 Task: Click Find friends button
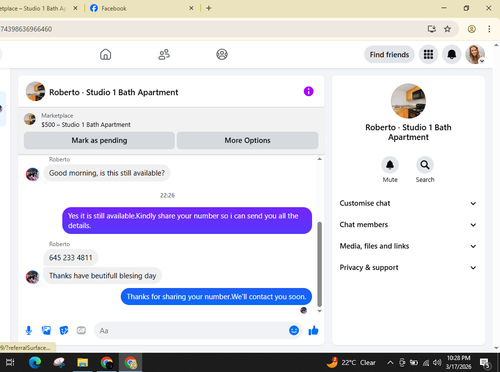[x=389, y=54]
